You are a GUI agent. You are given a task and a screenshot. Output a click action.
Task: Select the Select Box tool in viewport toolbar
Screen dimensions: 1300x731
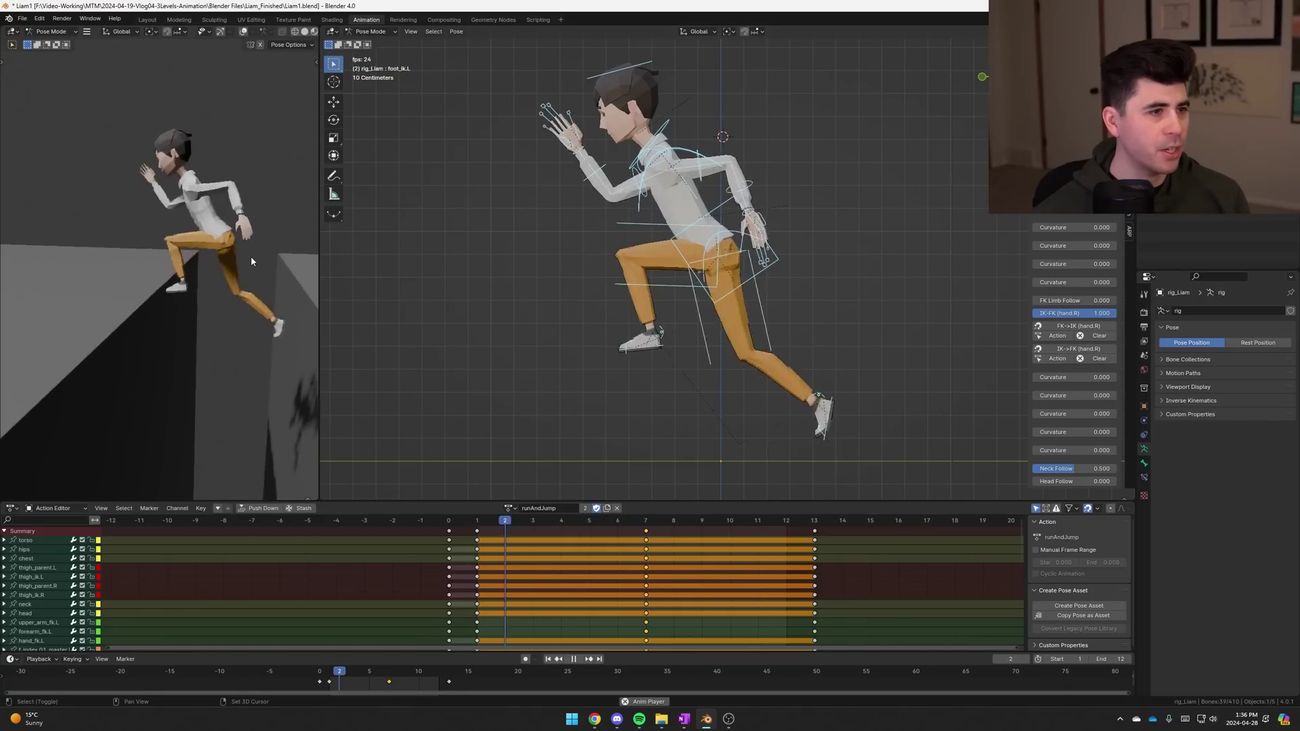pos(334,64)
